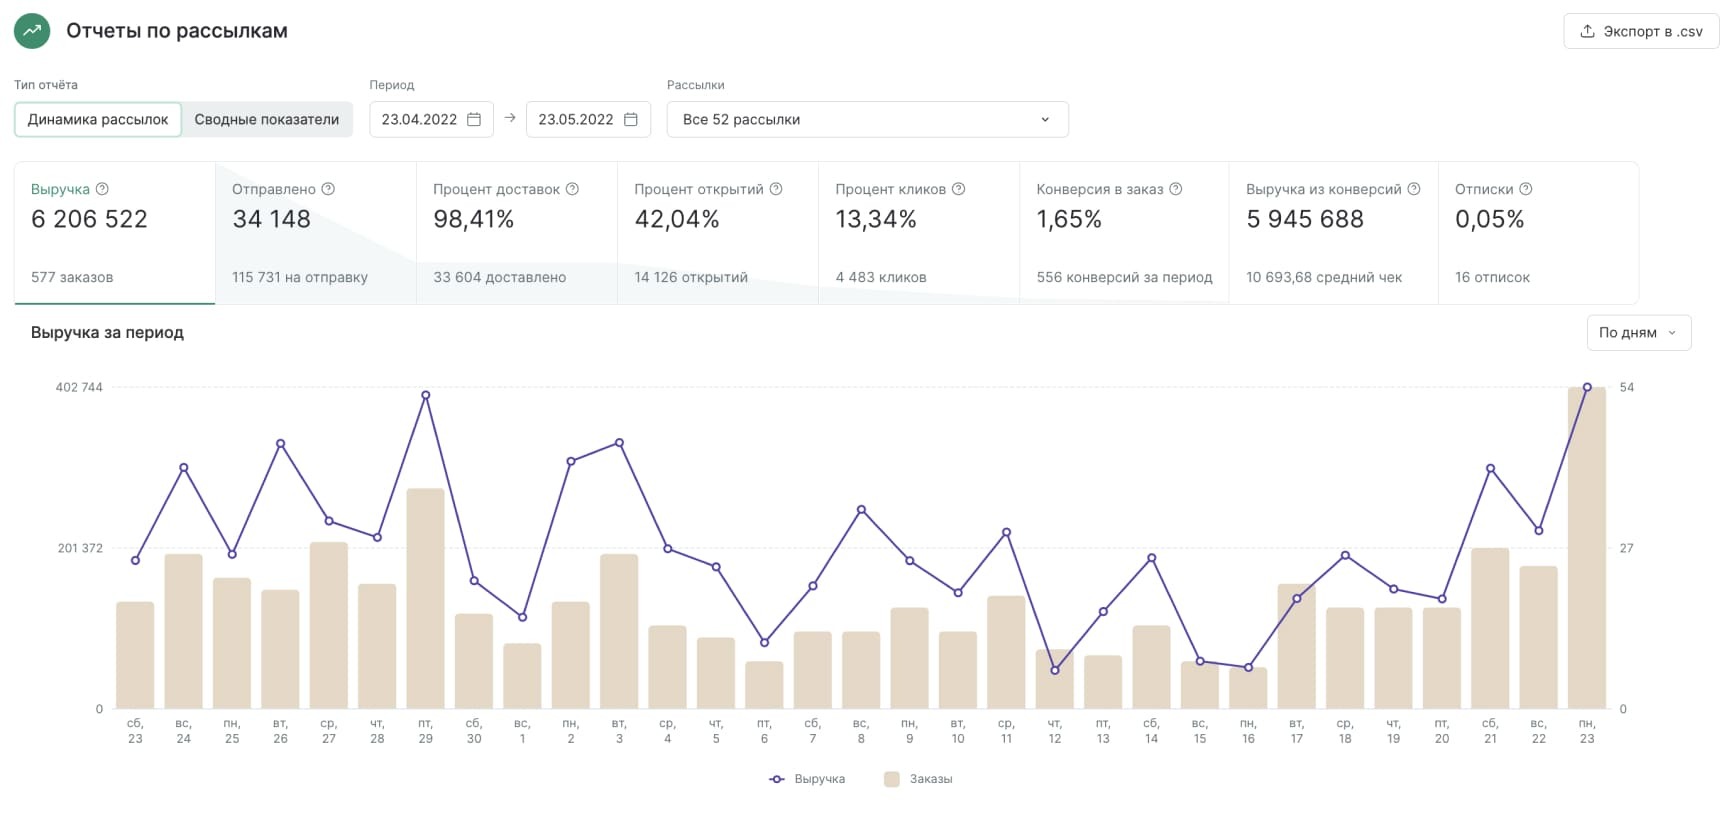Screen dimensions: 1736x822
Task: Expand the Все 52 рассылки dropdown
Action: (867, 119)
